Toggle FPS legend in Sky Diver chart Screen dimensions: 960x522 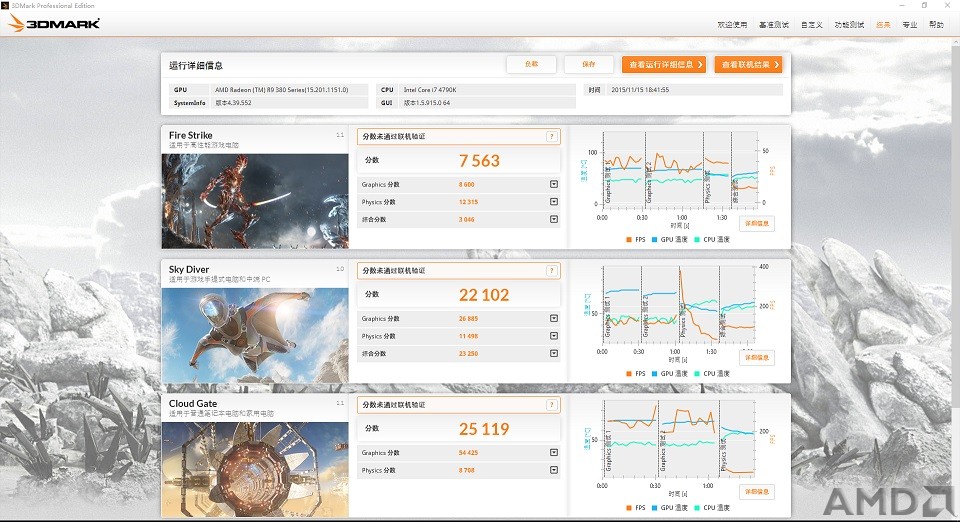coord(636,373)
